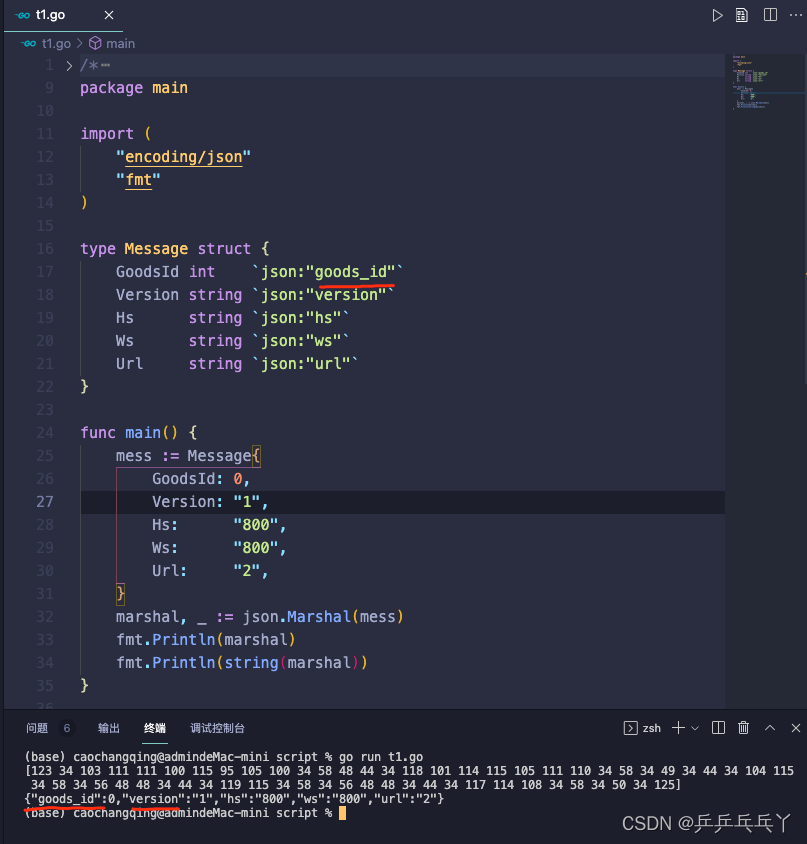Split the terminal pane
This screenshot has height=844, width=807.
click(718, 728)
